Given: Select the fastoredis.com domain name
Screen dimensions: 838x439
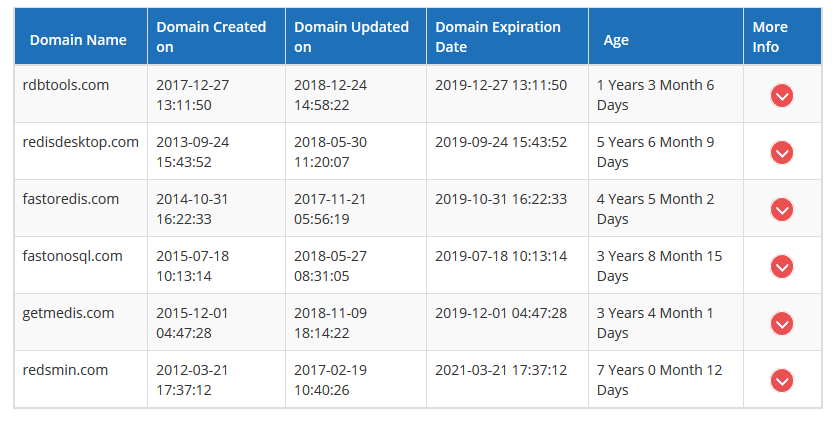Looking at the screenshot, I should (71, 199).
